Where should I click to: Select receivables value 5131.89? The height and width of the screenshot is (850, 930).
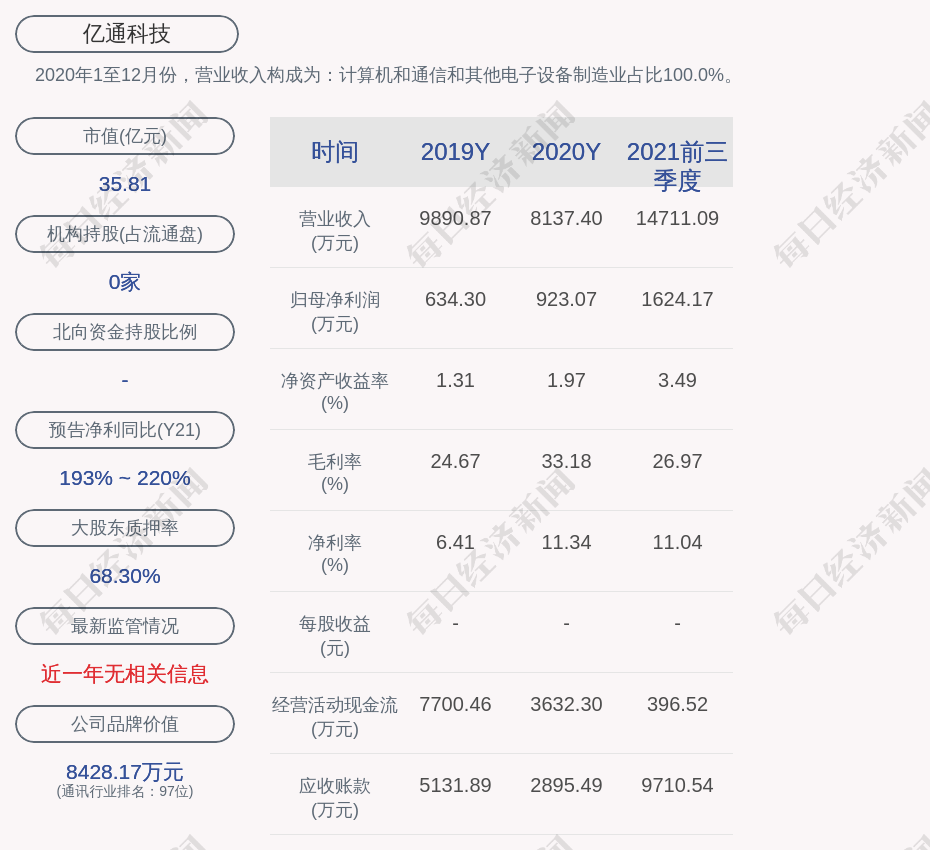[x=455, y=785]
